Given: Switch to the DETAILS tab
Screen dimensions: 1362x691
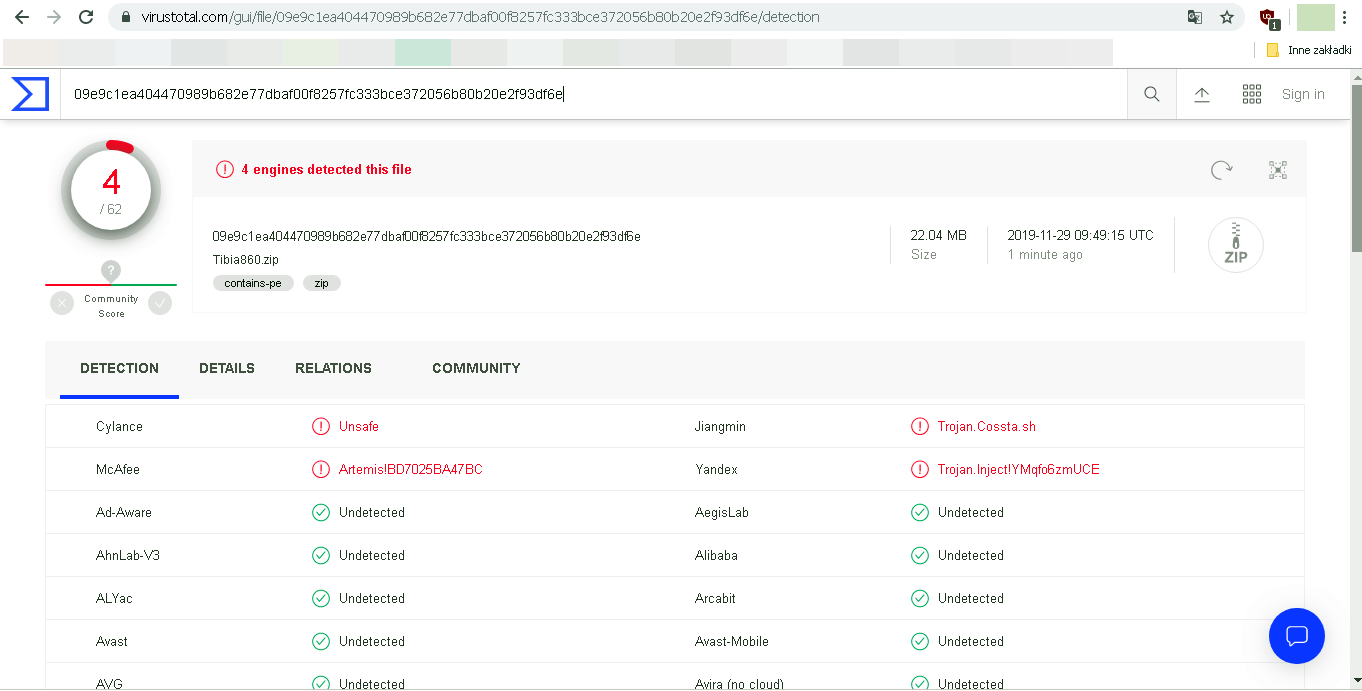Looking at the screenshot, I should 227,368.
